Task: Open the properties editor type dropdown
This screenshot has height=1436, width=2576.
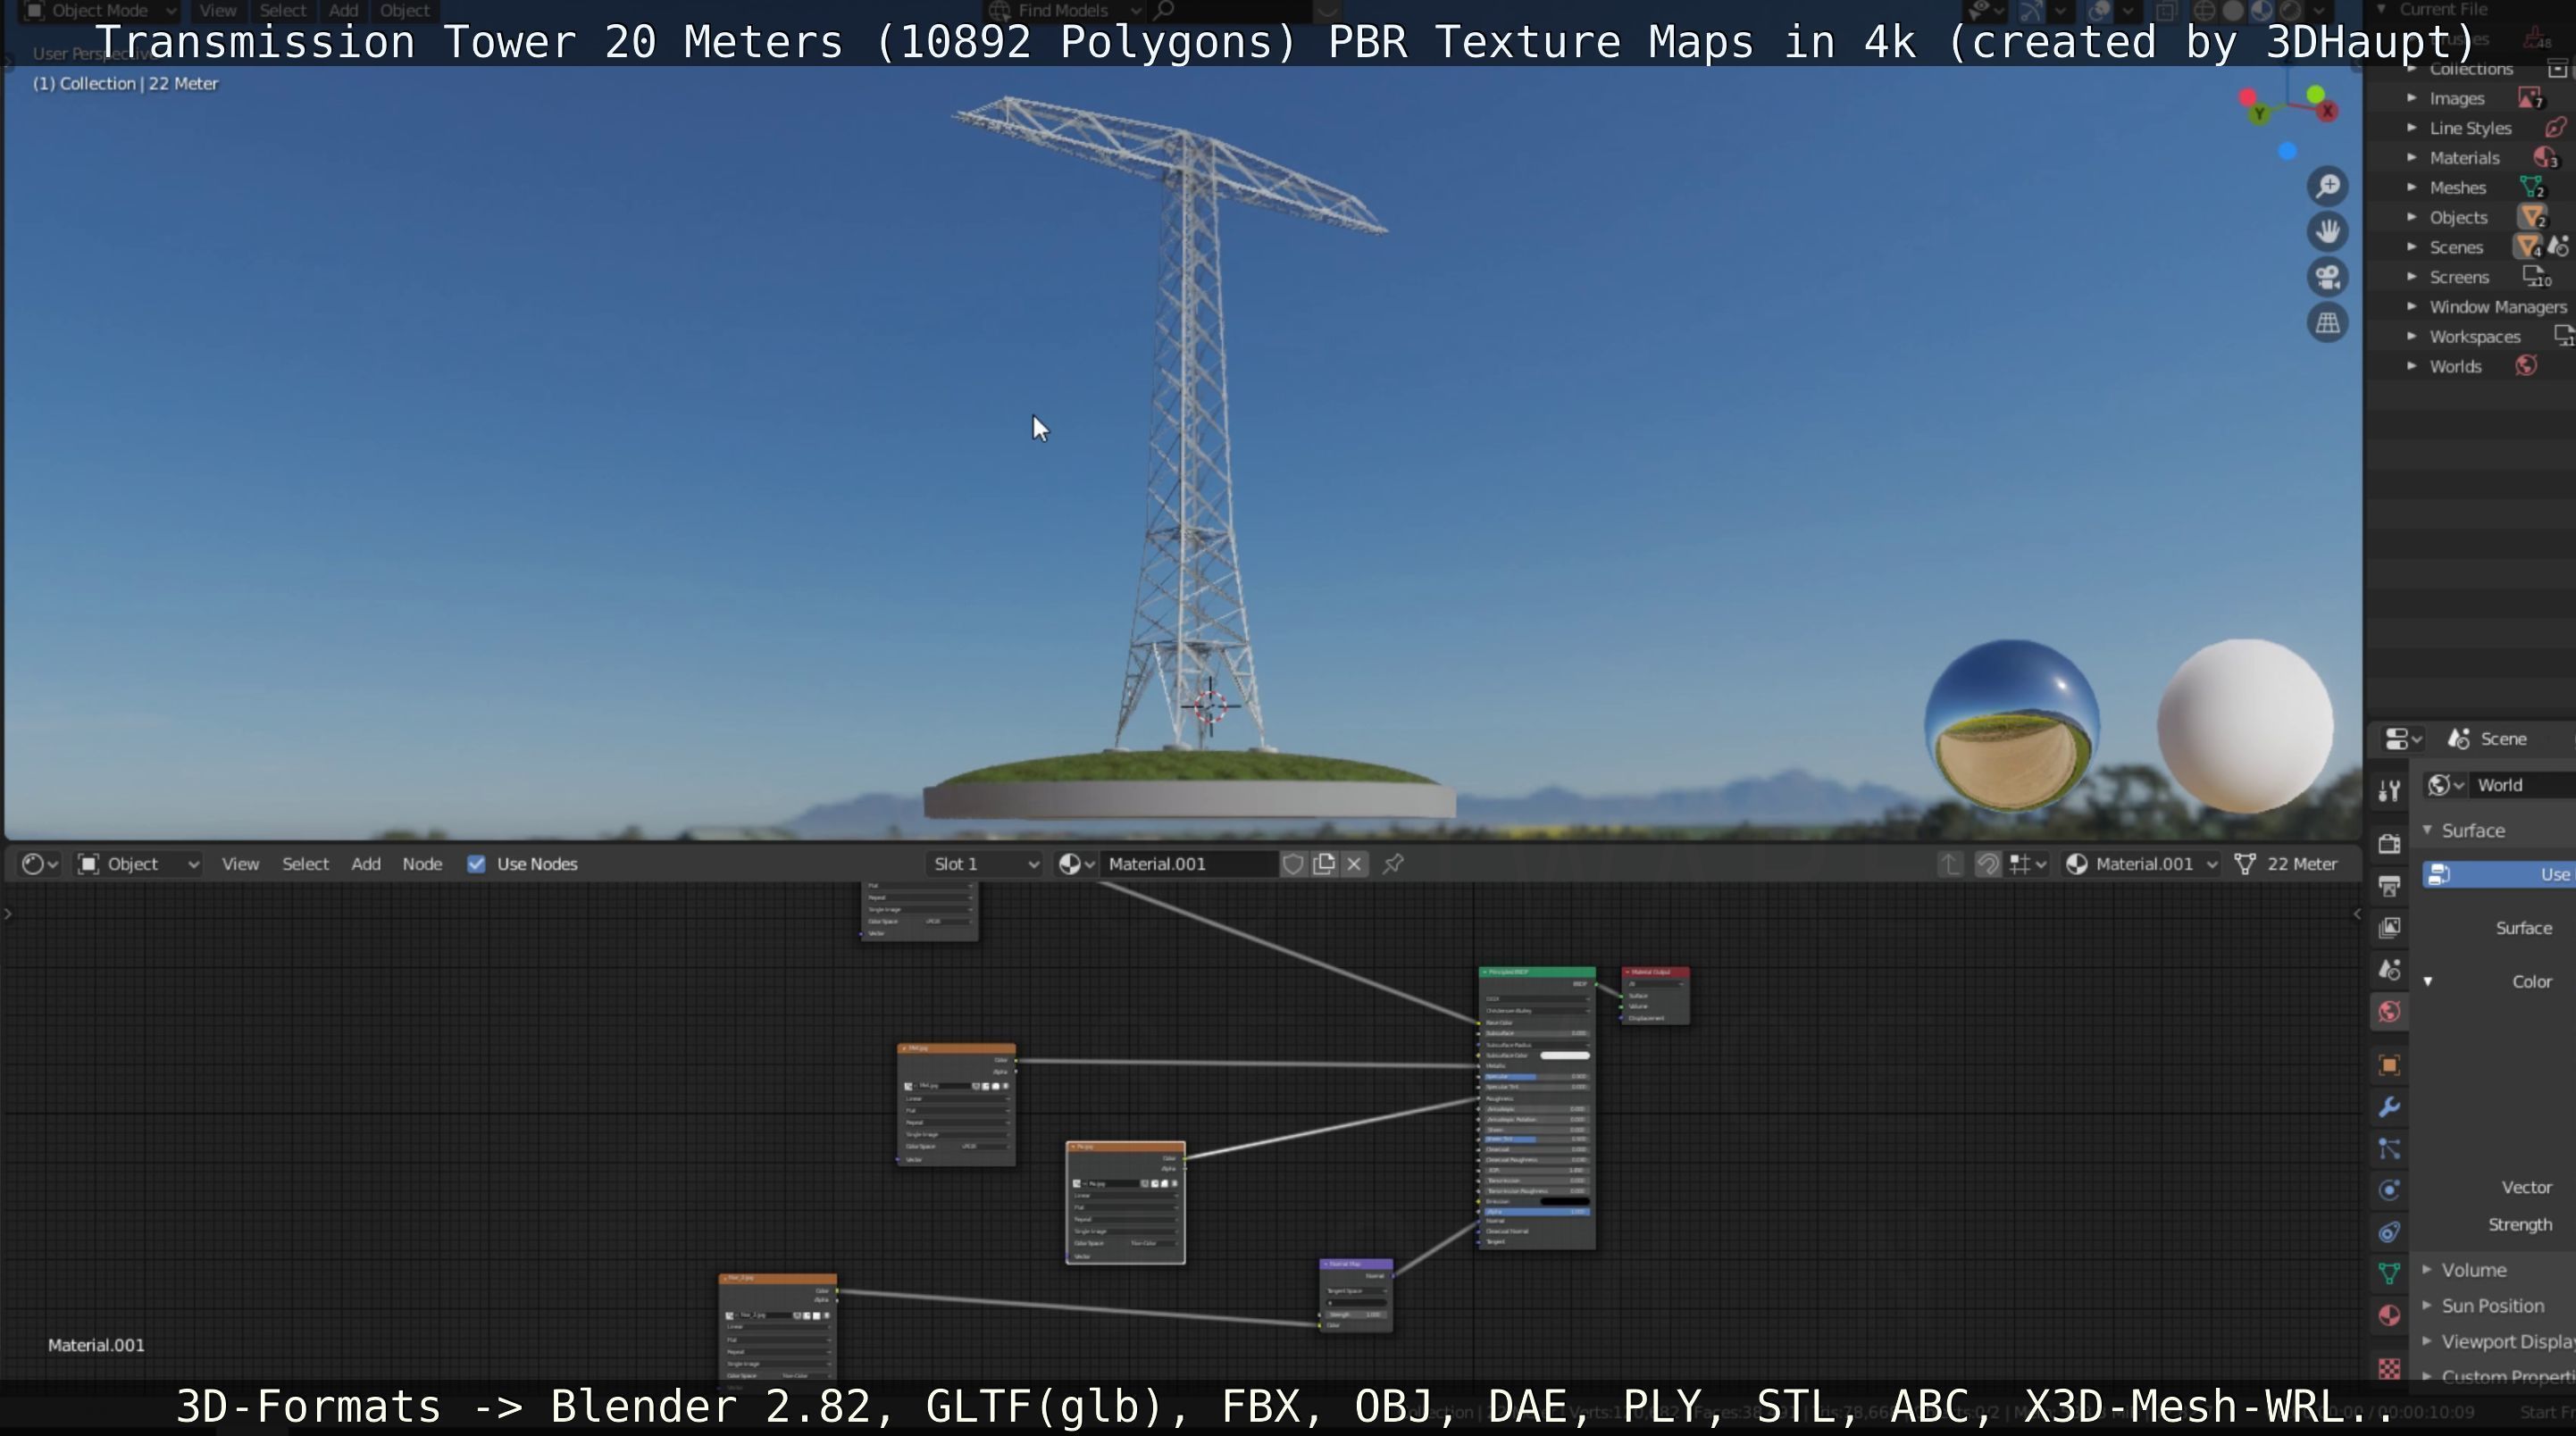Action: pos(2402,739)
